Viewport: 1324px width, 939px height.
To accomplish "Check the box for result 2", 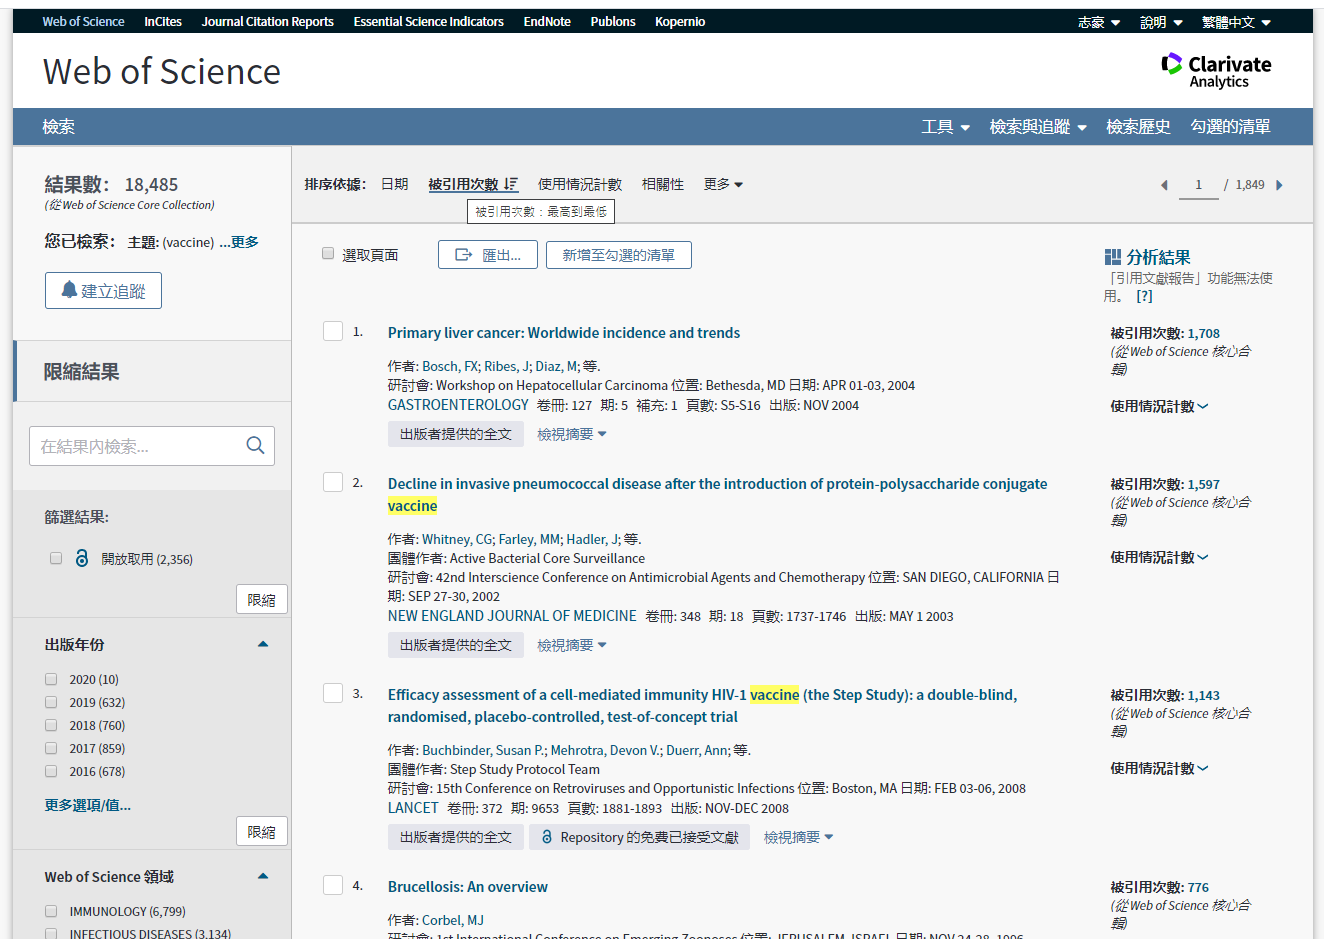I will click(x=333, y=482).
